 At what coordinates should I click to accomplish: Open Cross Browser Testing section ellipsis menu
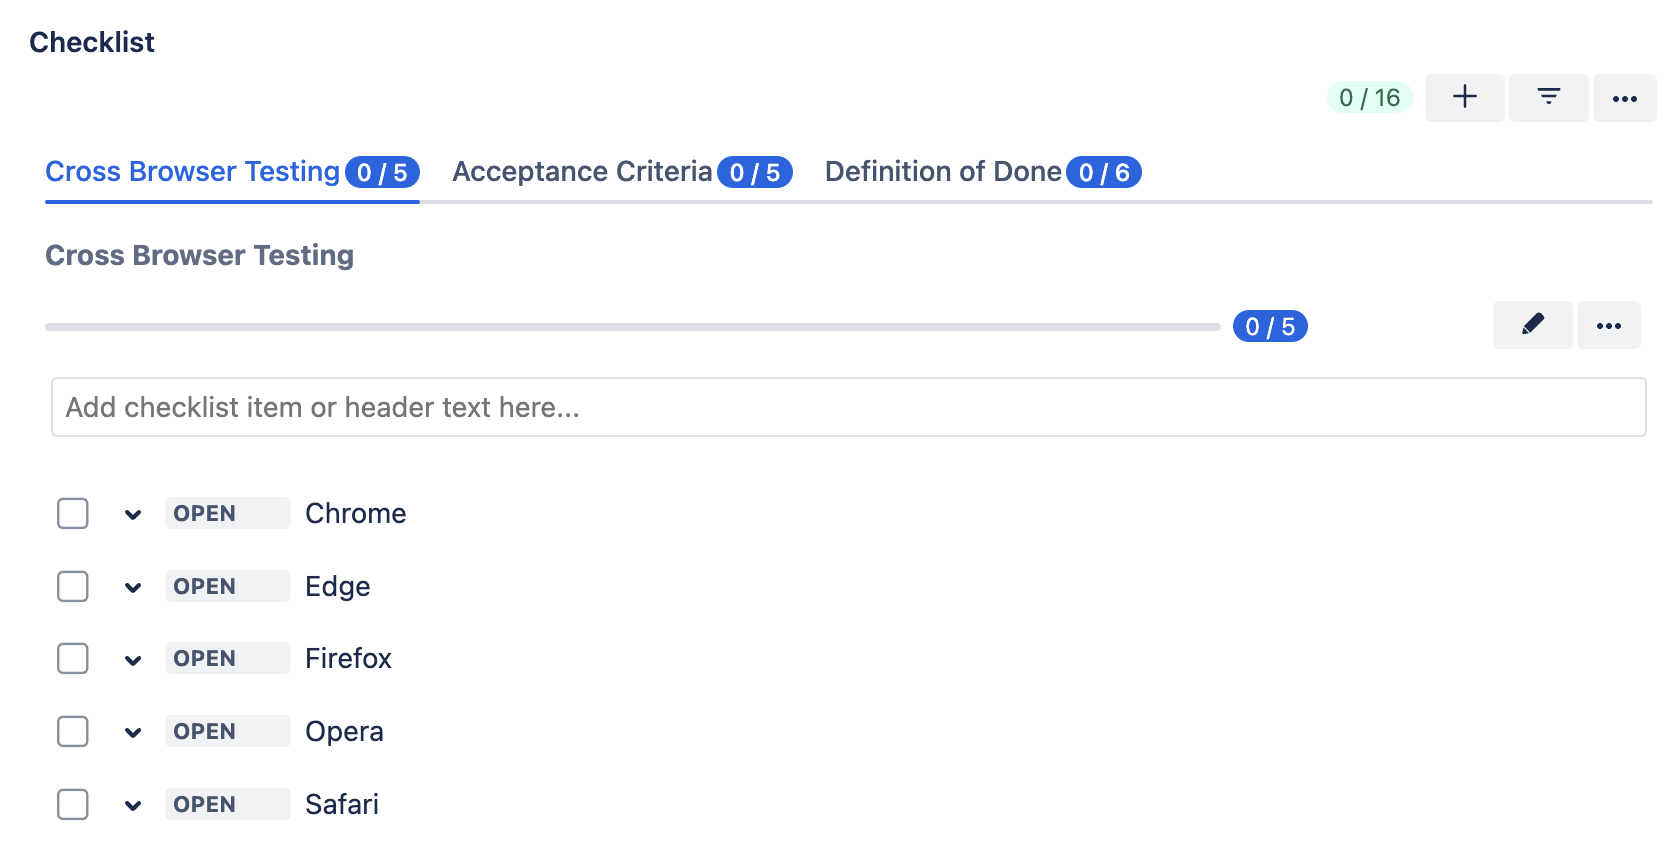coord(1608,326)
